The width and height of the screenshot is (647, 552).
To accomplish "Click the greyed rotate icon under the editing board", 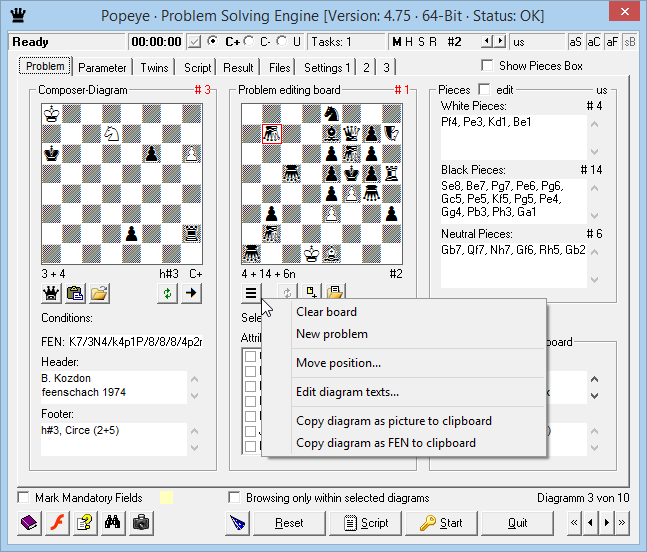I will click(287, 293).
